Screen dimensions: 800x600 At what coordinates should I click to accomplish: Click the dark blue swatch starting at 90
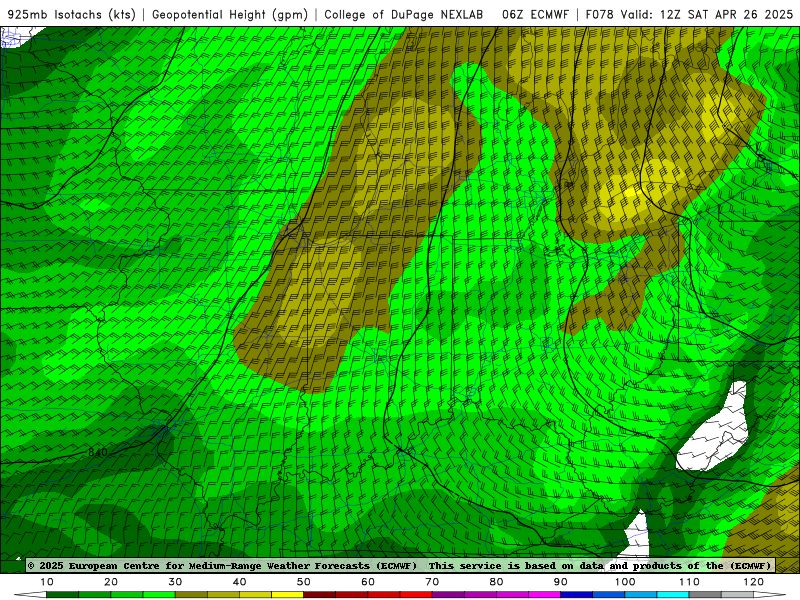pos(577,595)
